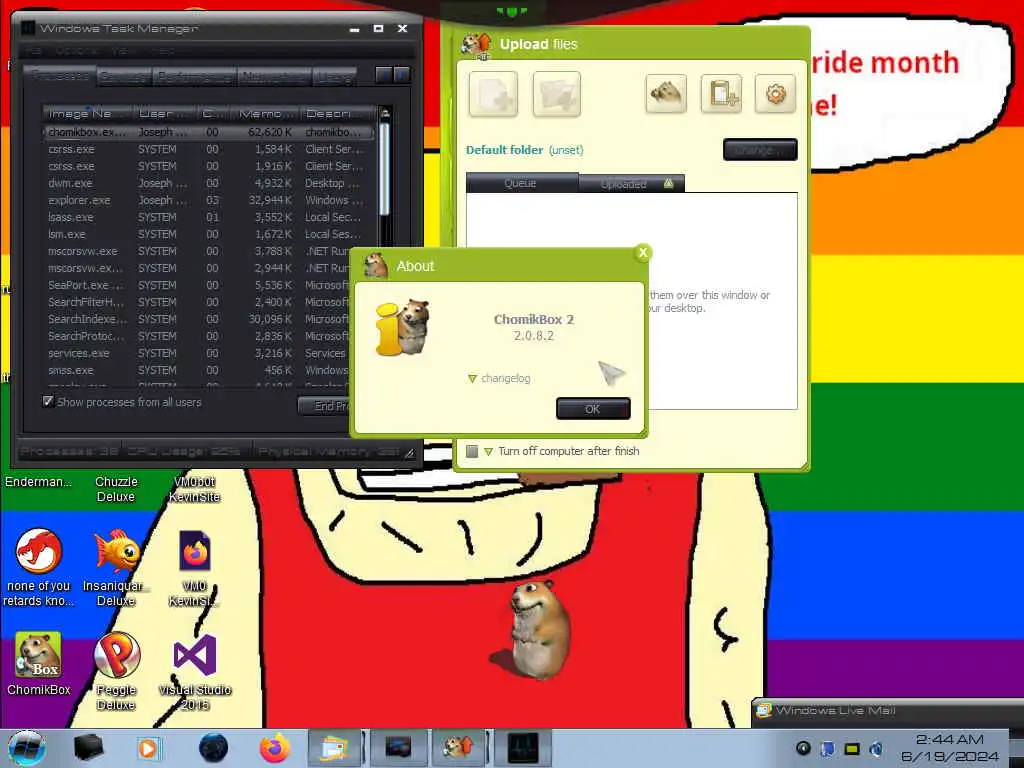
Task: Click the Task Manager taskbar button
Action: [523, 748]
